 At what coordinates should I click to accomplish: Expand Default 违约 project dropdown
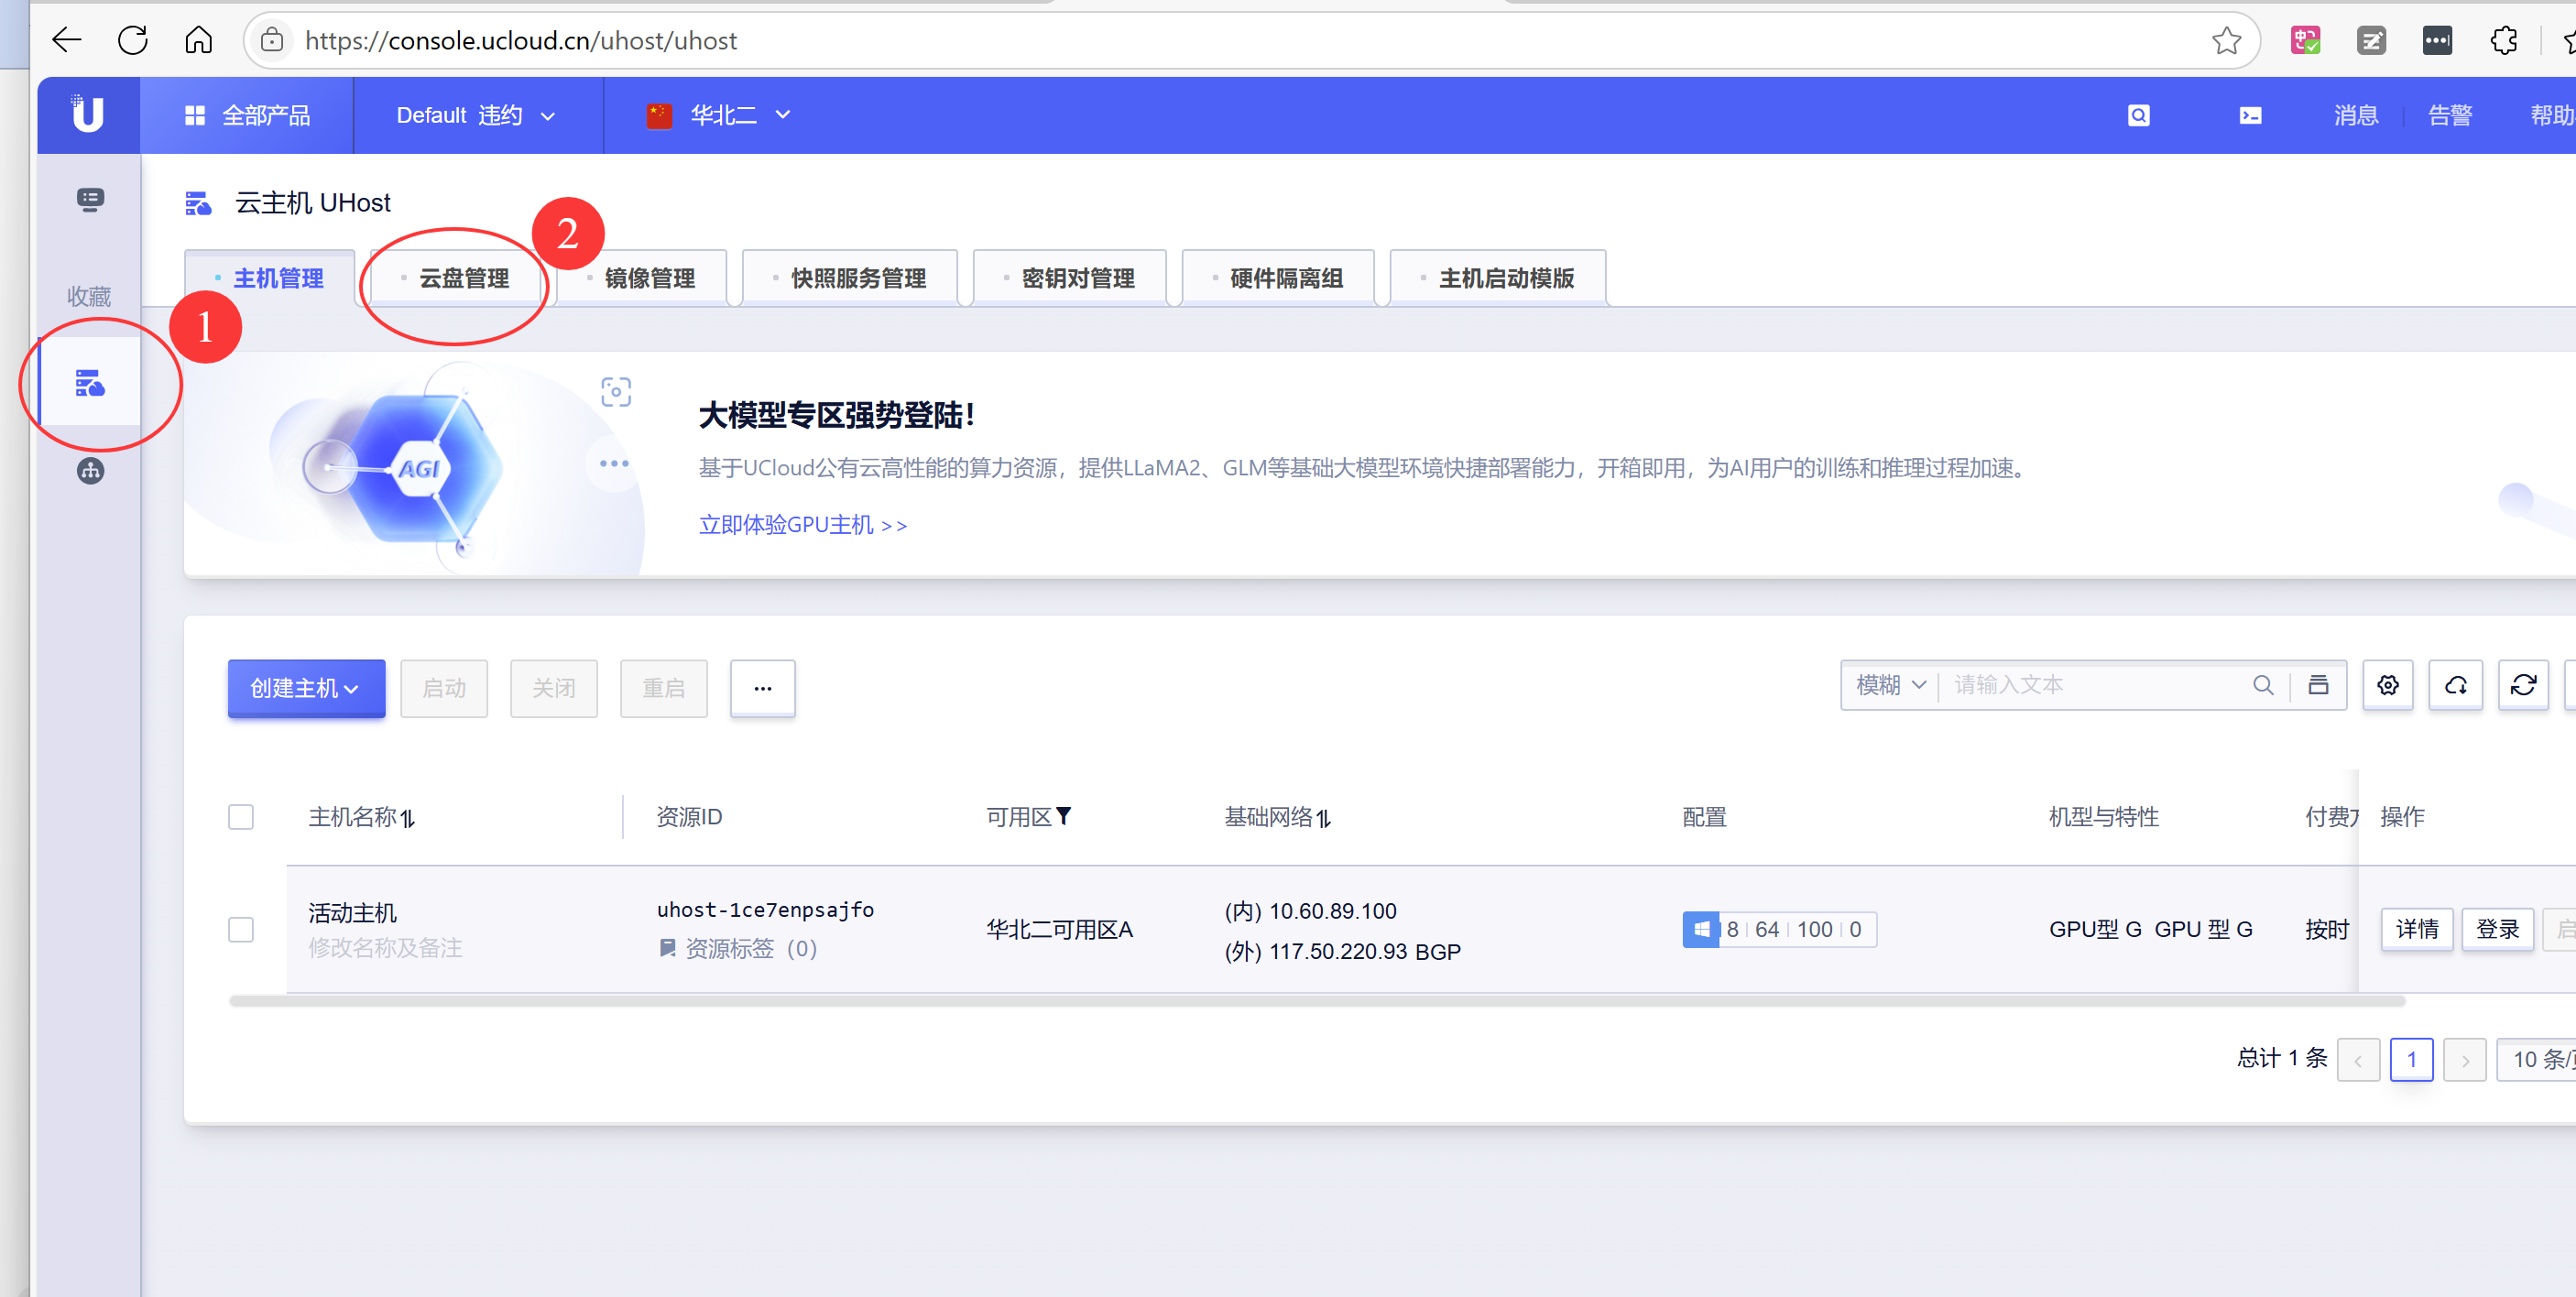pos(475,116)
